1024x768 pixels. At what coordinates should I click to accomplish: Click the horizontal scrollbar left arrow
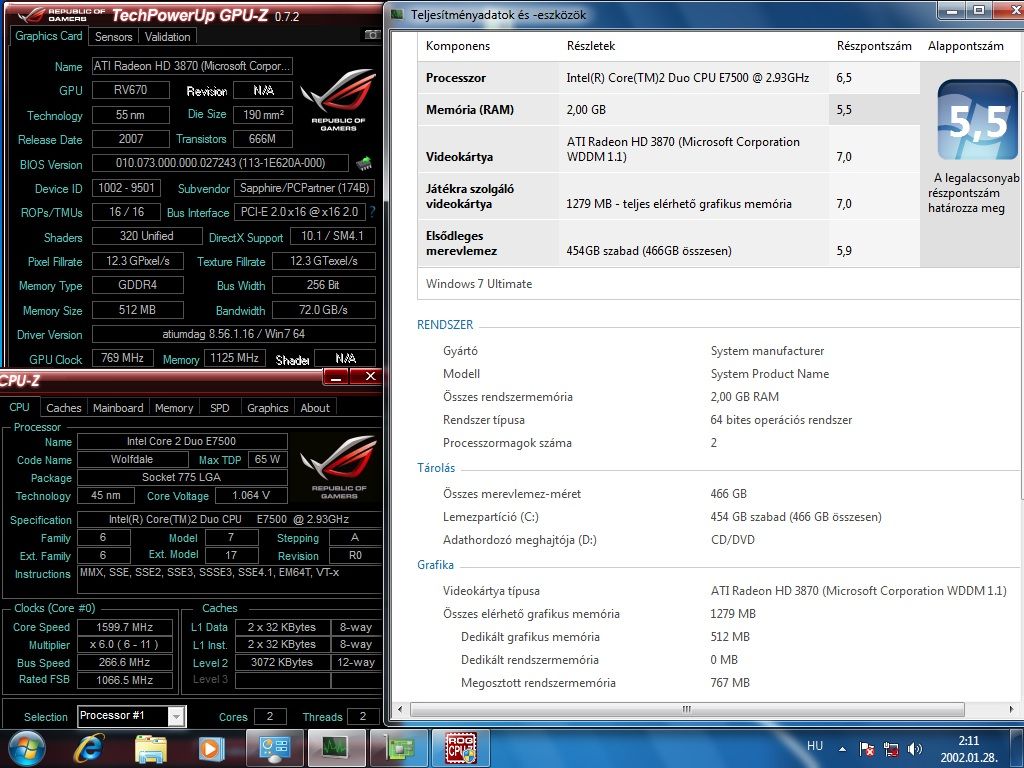click(x=400, y=709)
